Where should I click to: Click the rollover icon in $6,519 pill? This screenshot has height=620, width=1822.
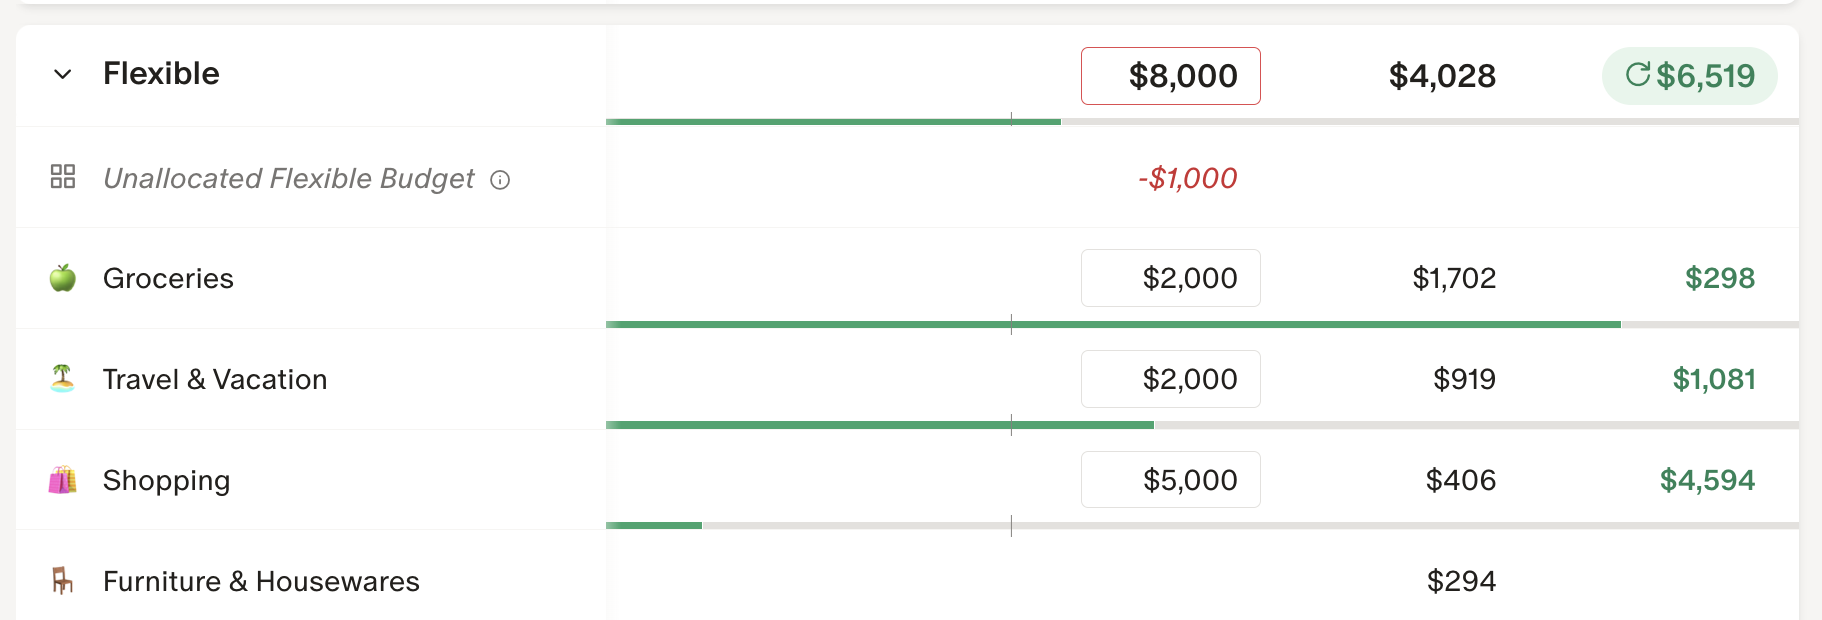point(1637,75)
